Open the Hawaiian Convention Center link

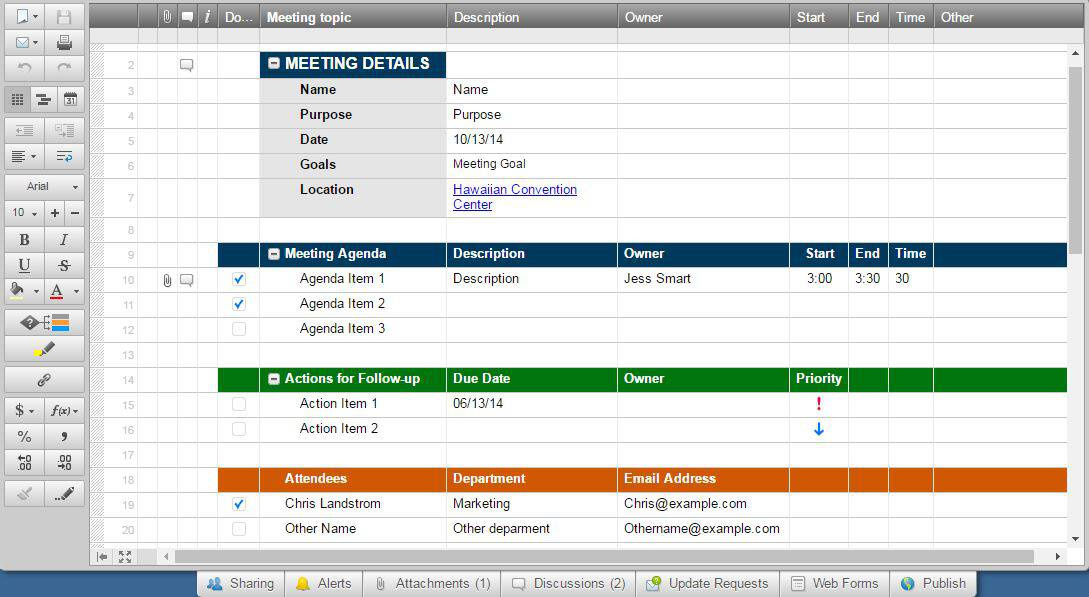(515, 197)
